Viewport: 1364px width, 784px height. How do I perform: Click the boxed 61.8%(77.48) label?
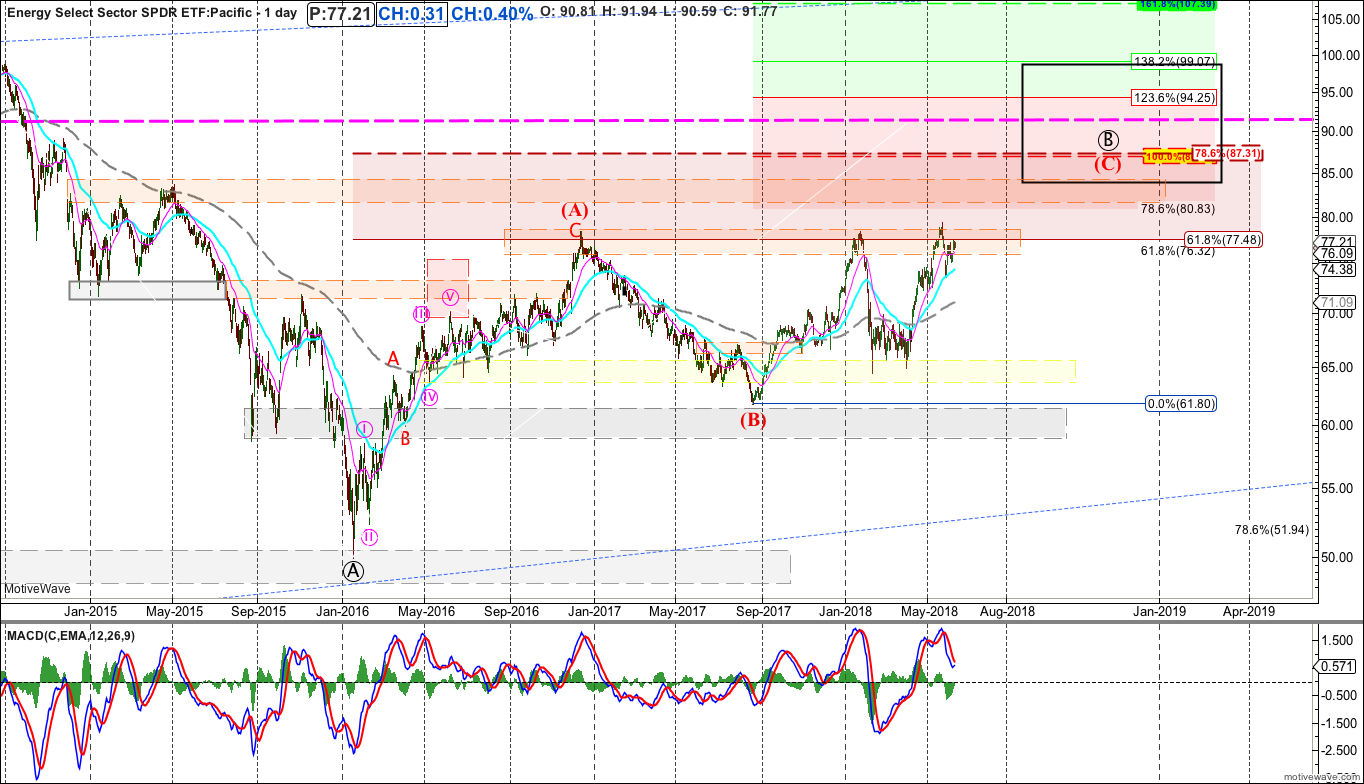pos(1222,240)
